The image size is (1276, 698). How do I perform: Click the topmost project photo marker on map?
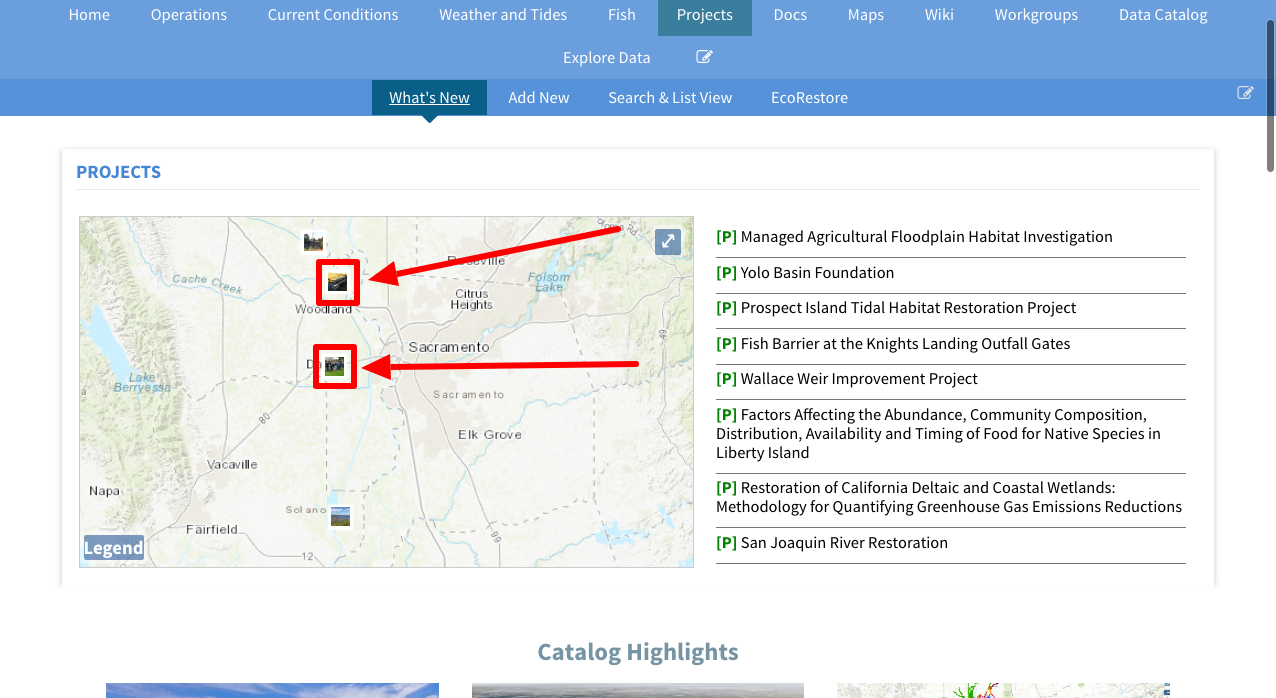pyautogui.click(x=314, y=241)
